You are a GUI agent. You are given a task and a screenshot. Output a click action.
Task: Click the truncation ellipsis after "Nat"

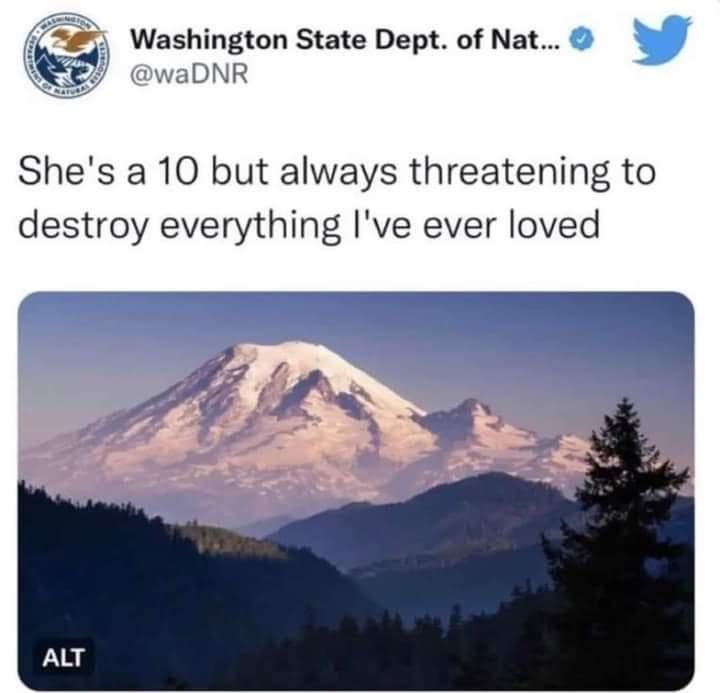click(x=551, y=46)
